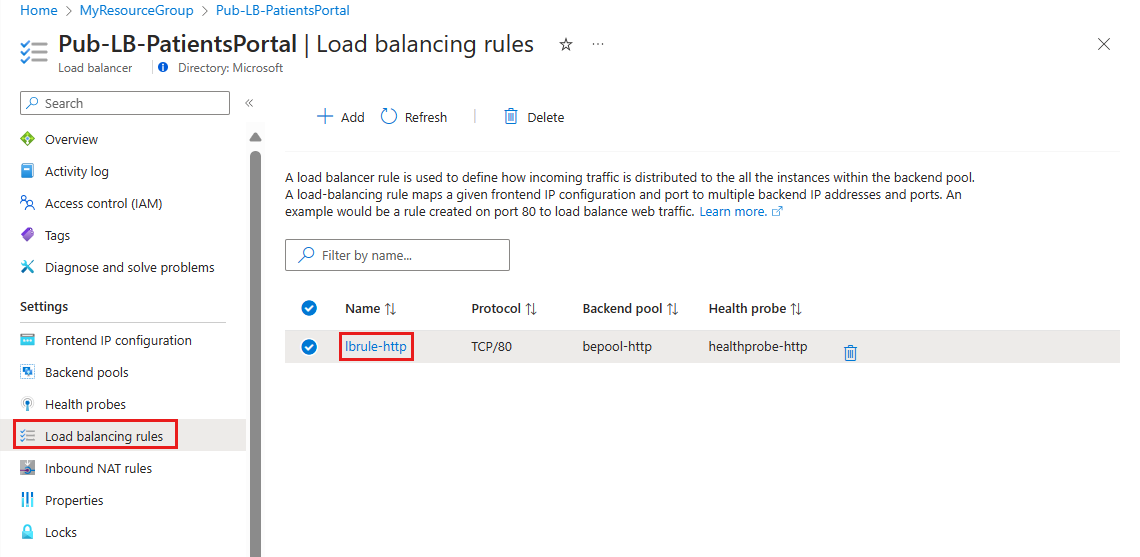
Task: Click the TCP/80 protocol cell
Action: click(x=491, y=347)
